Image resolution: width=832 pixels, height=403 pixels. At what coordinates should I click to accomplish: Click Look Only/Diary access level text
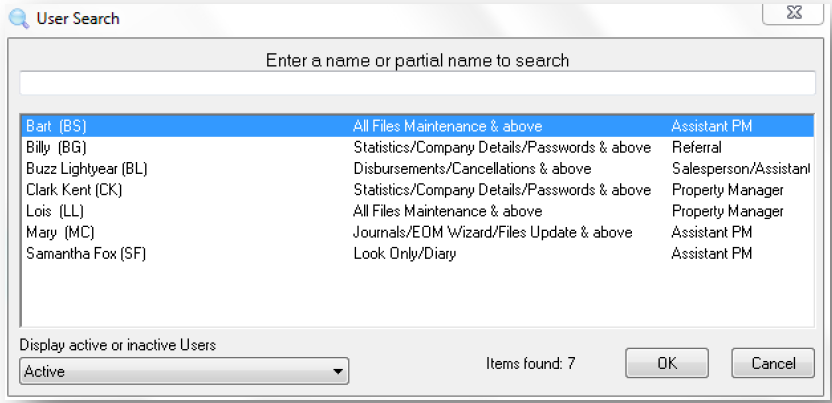[x=404, y=253]
